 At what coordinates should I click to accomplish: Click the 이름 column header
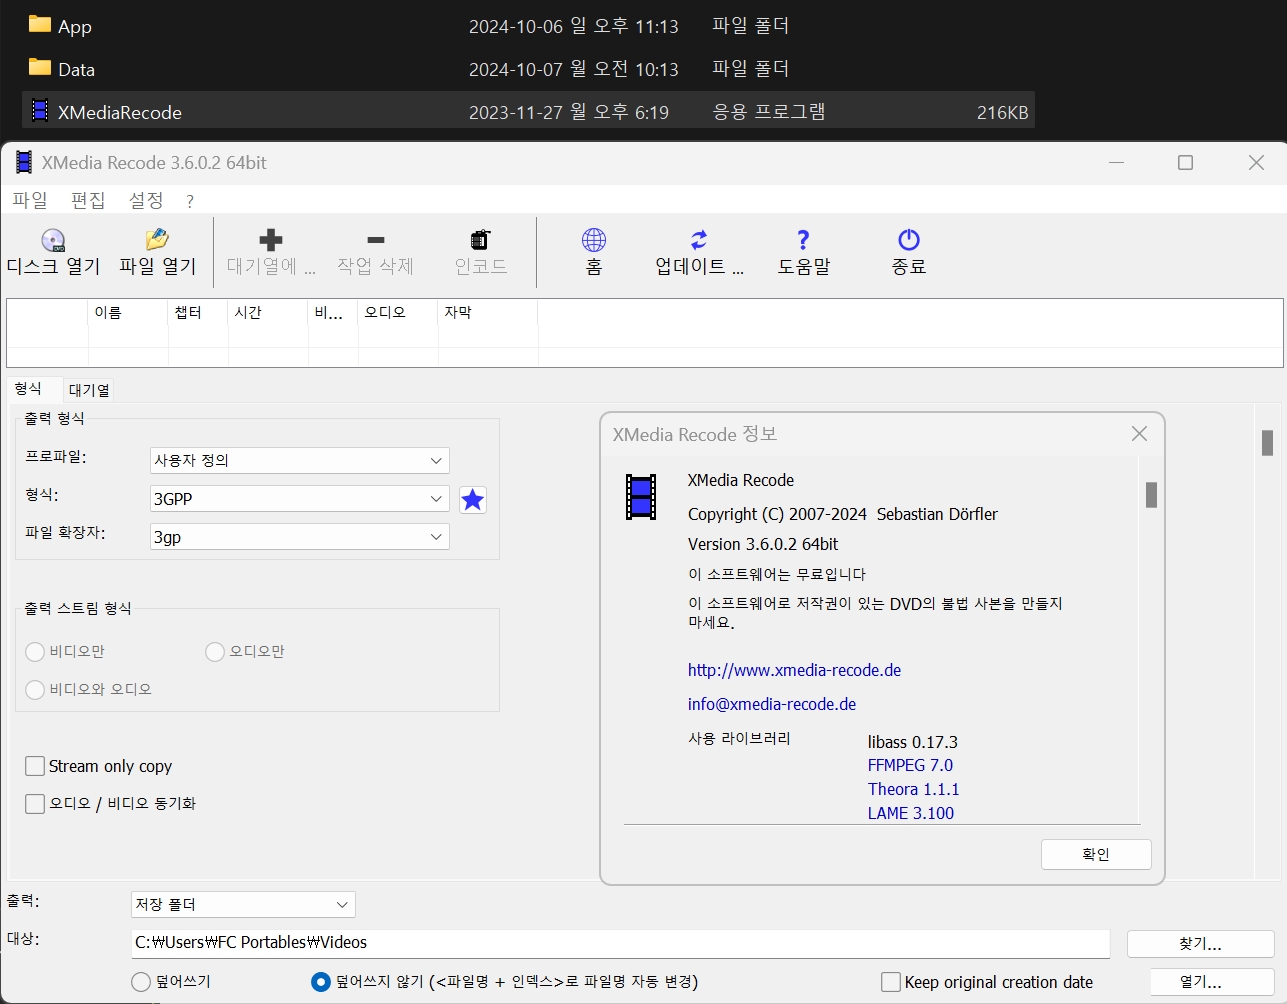(128, 313)
